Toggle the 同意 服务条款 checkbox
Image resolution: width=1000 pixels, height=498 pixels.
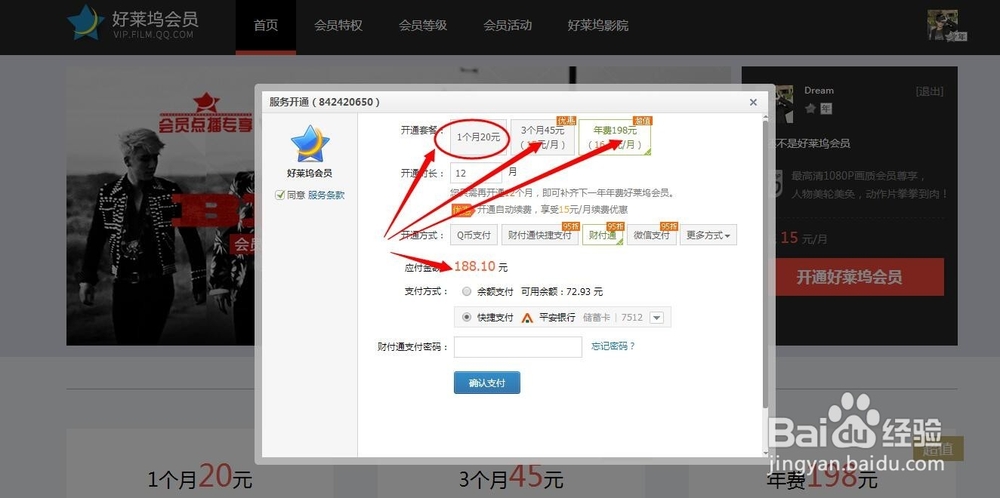pos(279,195)
